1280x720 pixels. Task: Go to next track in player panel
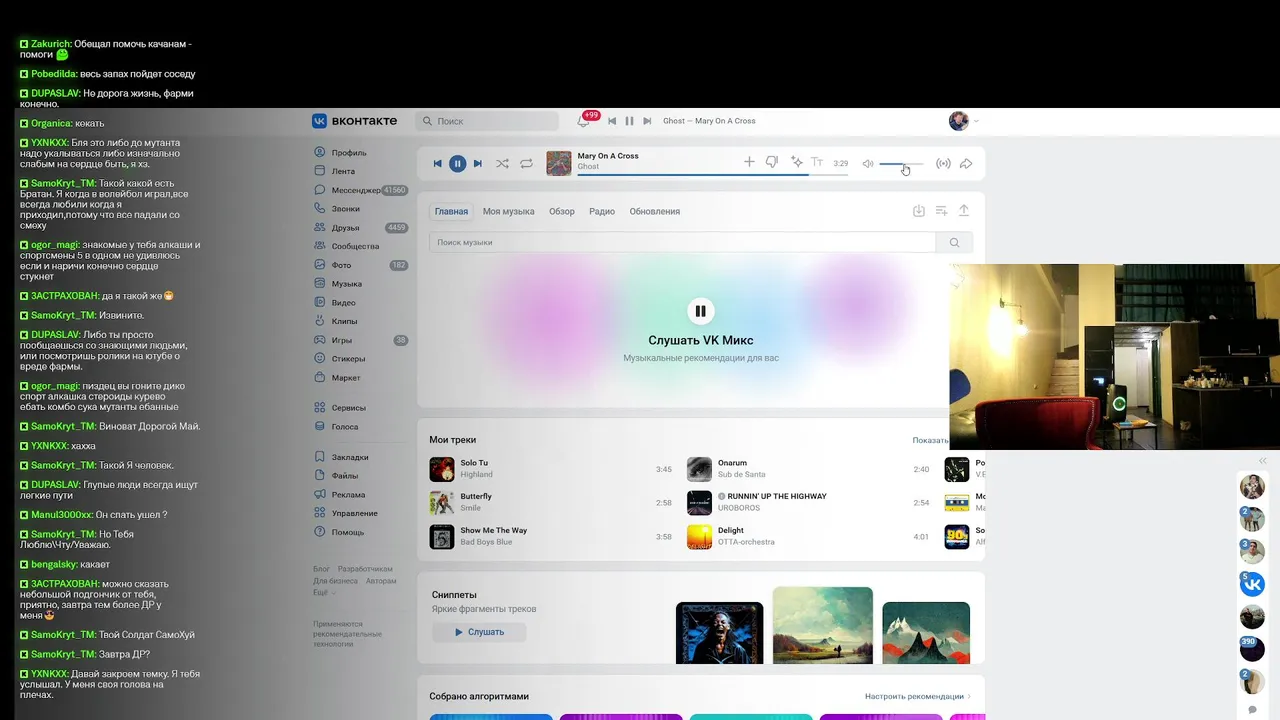(478, 163)
